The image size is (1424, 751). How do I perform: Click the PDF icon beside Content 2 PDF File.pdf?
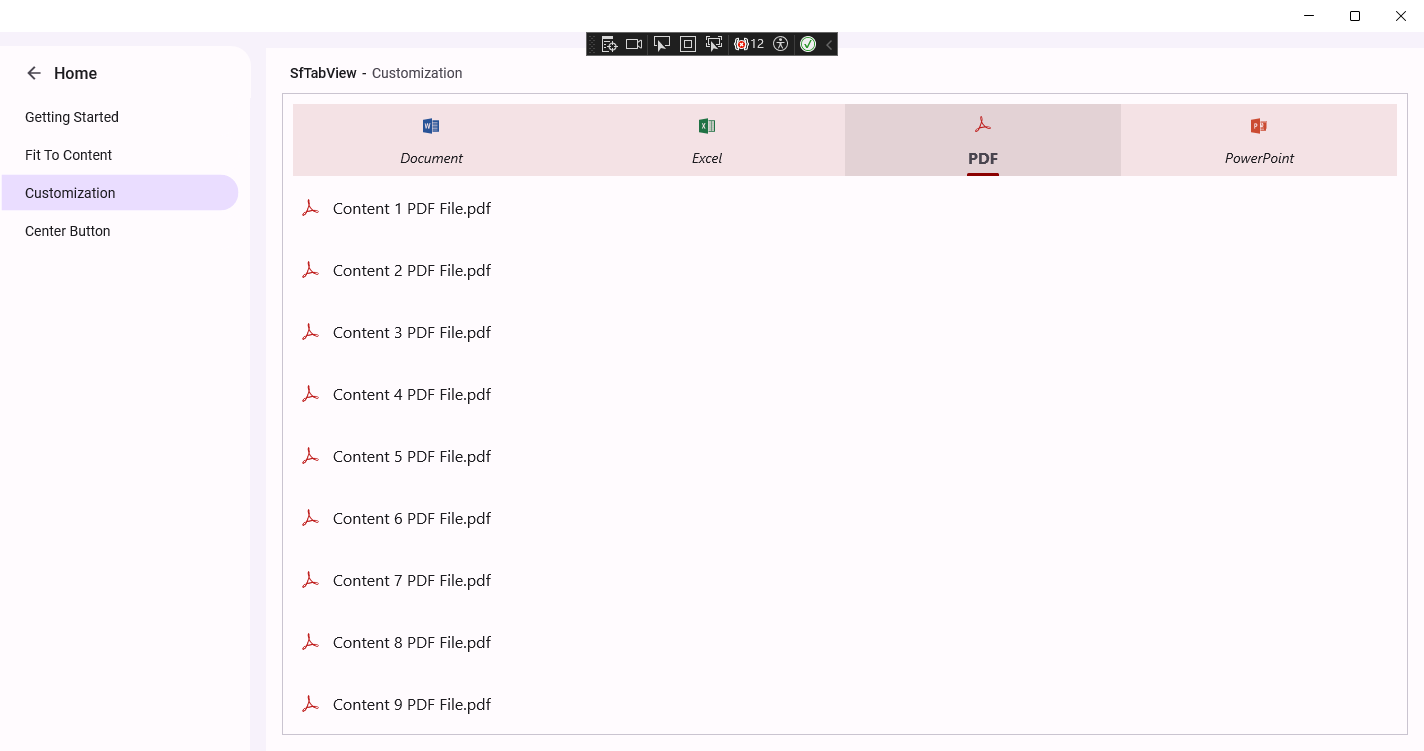tap(311, 270)
